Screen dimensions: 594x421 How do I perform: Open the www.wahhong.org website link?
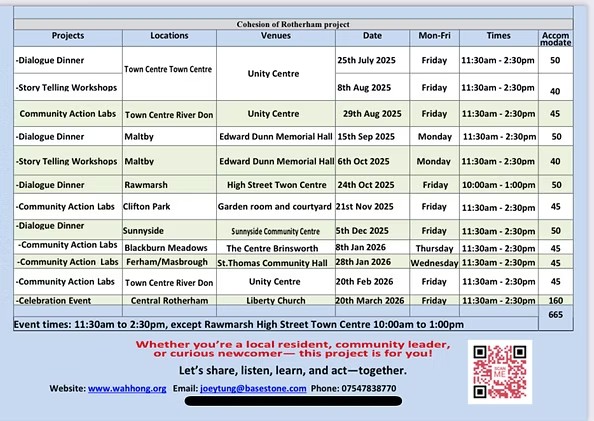(x=127, y=388)
